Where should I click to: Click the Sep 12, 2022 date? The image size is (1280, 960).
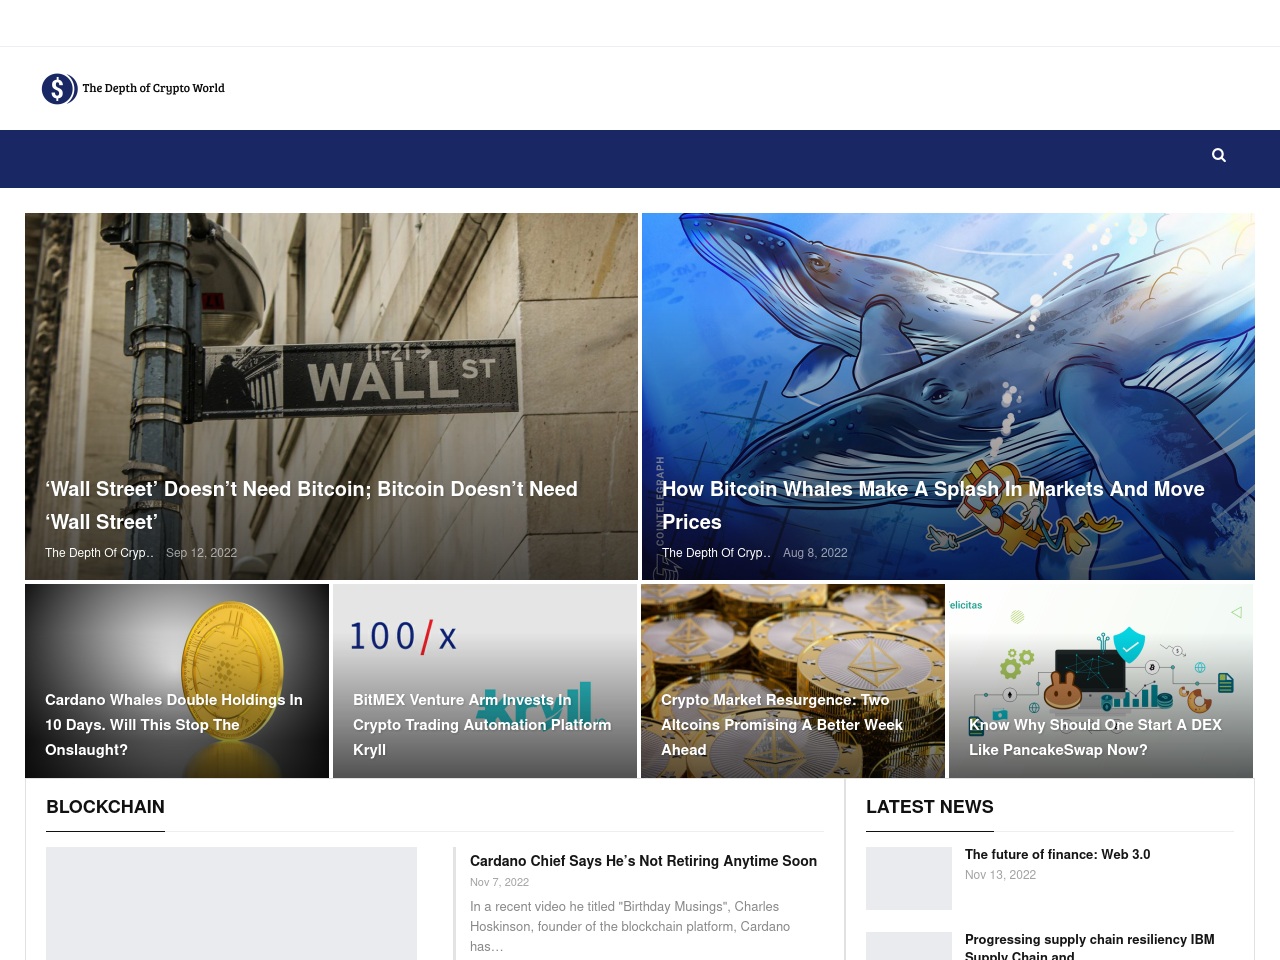pyautogui.click(x=201, y=553)
